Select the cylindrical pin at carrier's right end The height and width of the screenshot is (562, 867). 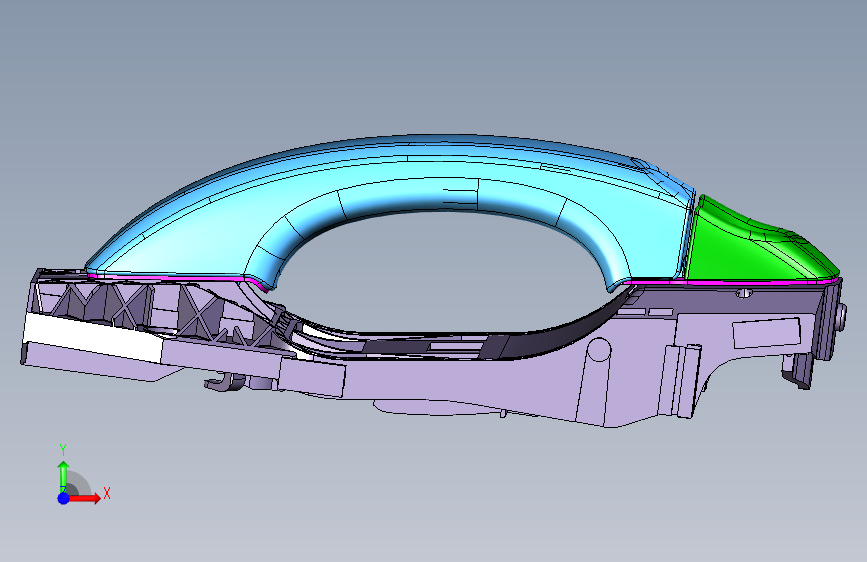[x=842, y=319]
